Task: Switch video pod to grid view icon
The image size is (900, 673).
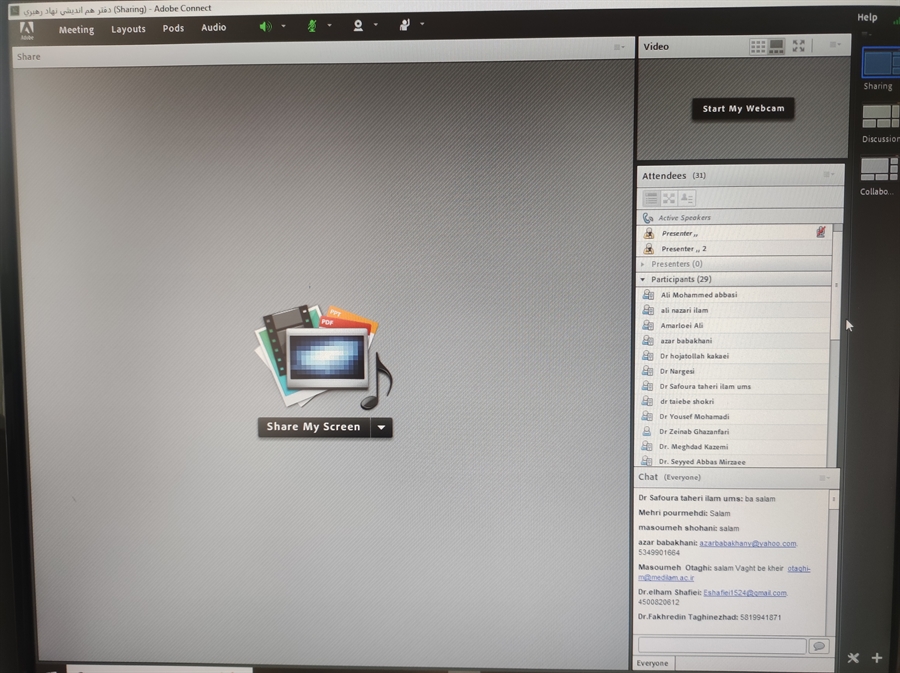Action: coord(758,46)
